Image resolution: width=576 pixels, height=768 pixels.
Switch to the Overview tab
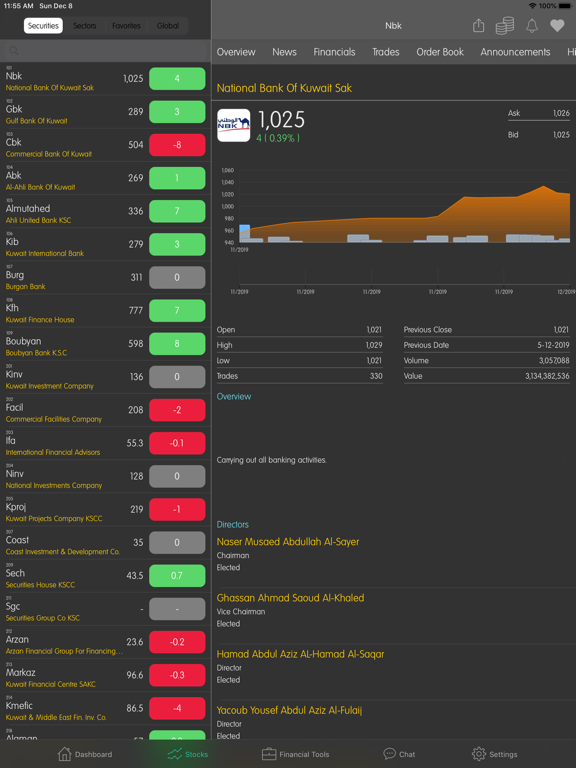pyautogui.click(x=236, y=52)
